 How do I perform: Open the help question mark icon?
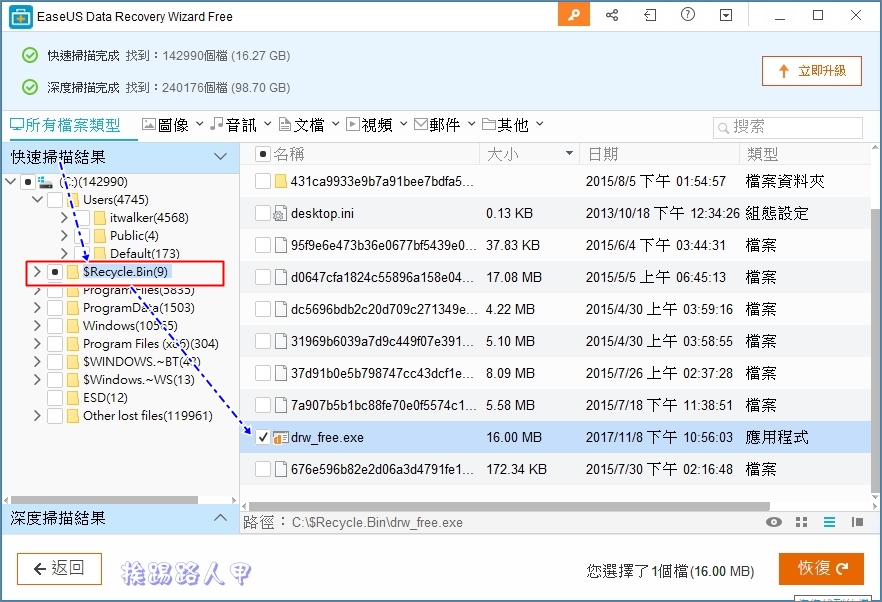[687, 15]
